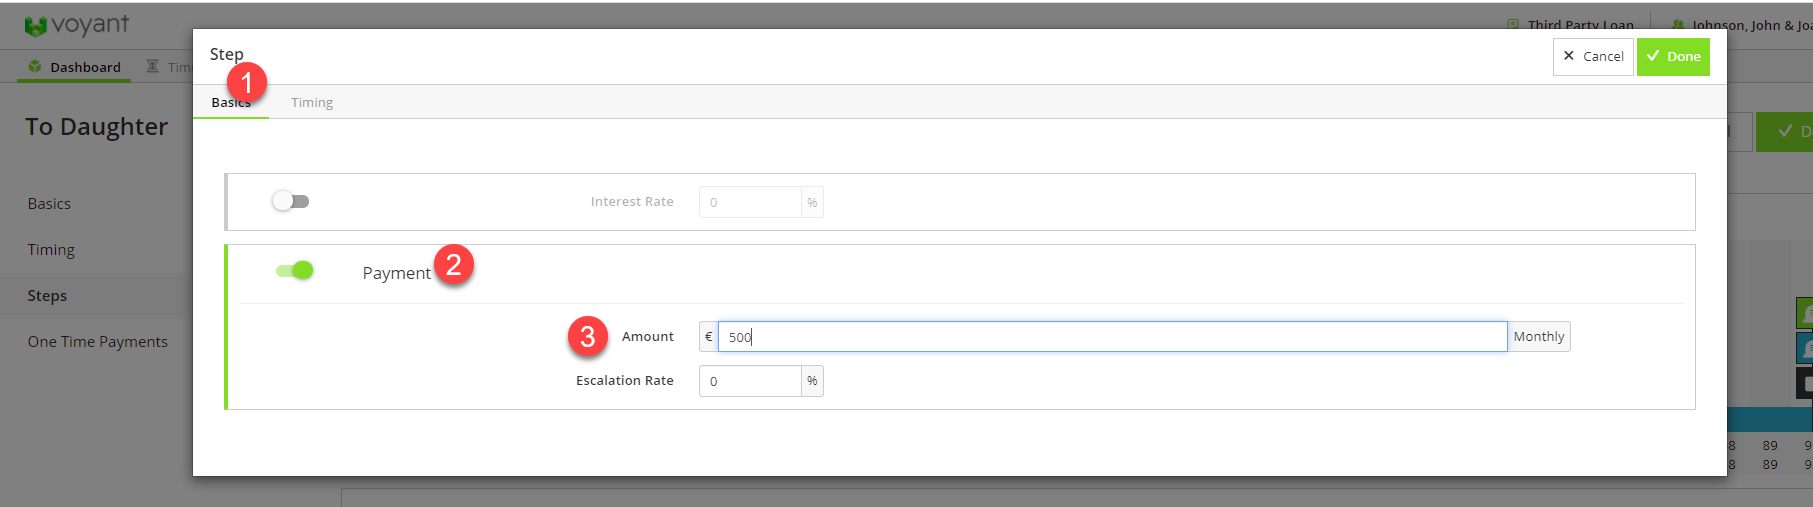
Task: Enable the Interest Rate toggle
Action: [x=291, y=201]
